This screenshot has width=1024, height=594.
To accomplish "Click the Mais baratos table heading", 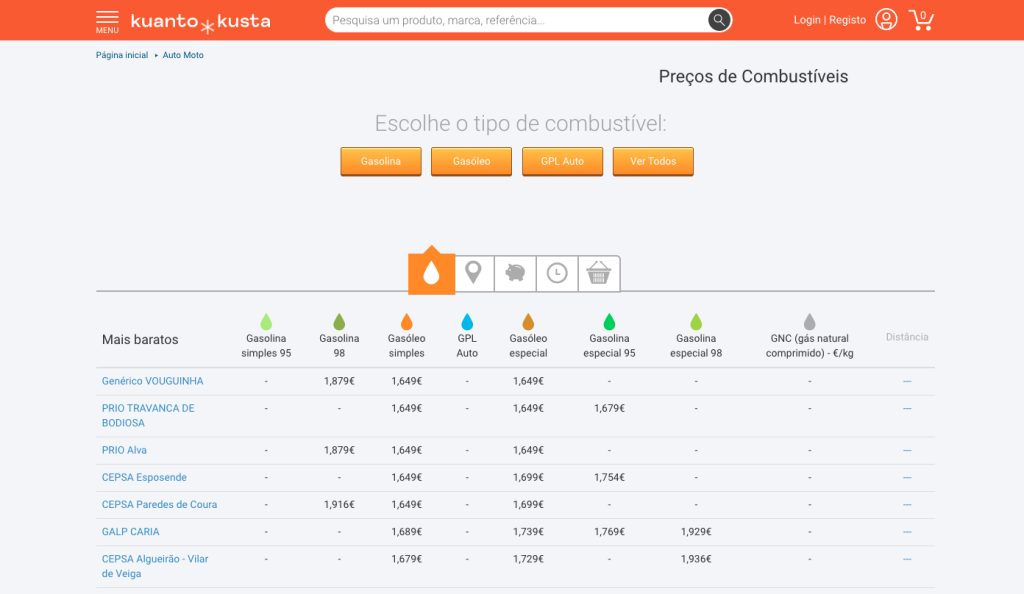I will click(140, 339).
